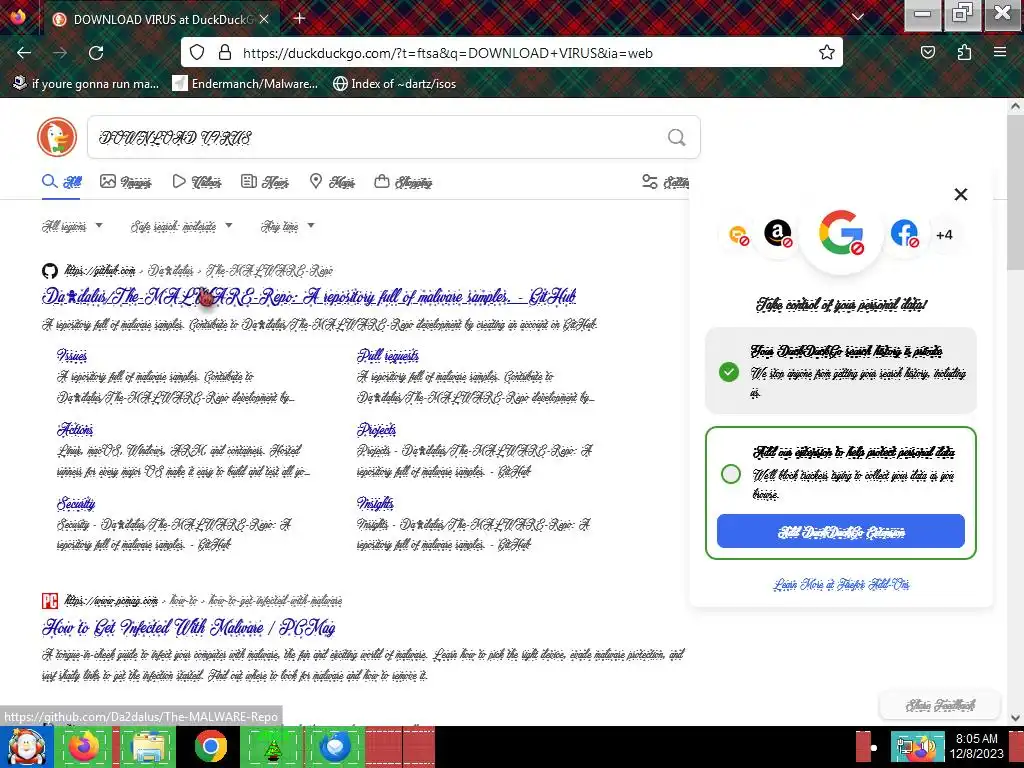Open the Extensions puzzle icon
The image size is (1024, 768).
(x=964, y=53)
